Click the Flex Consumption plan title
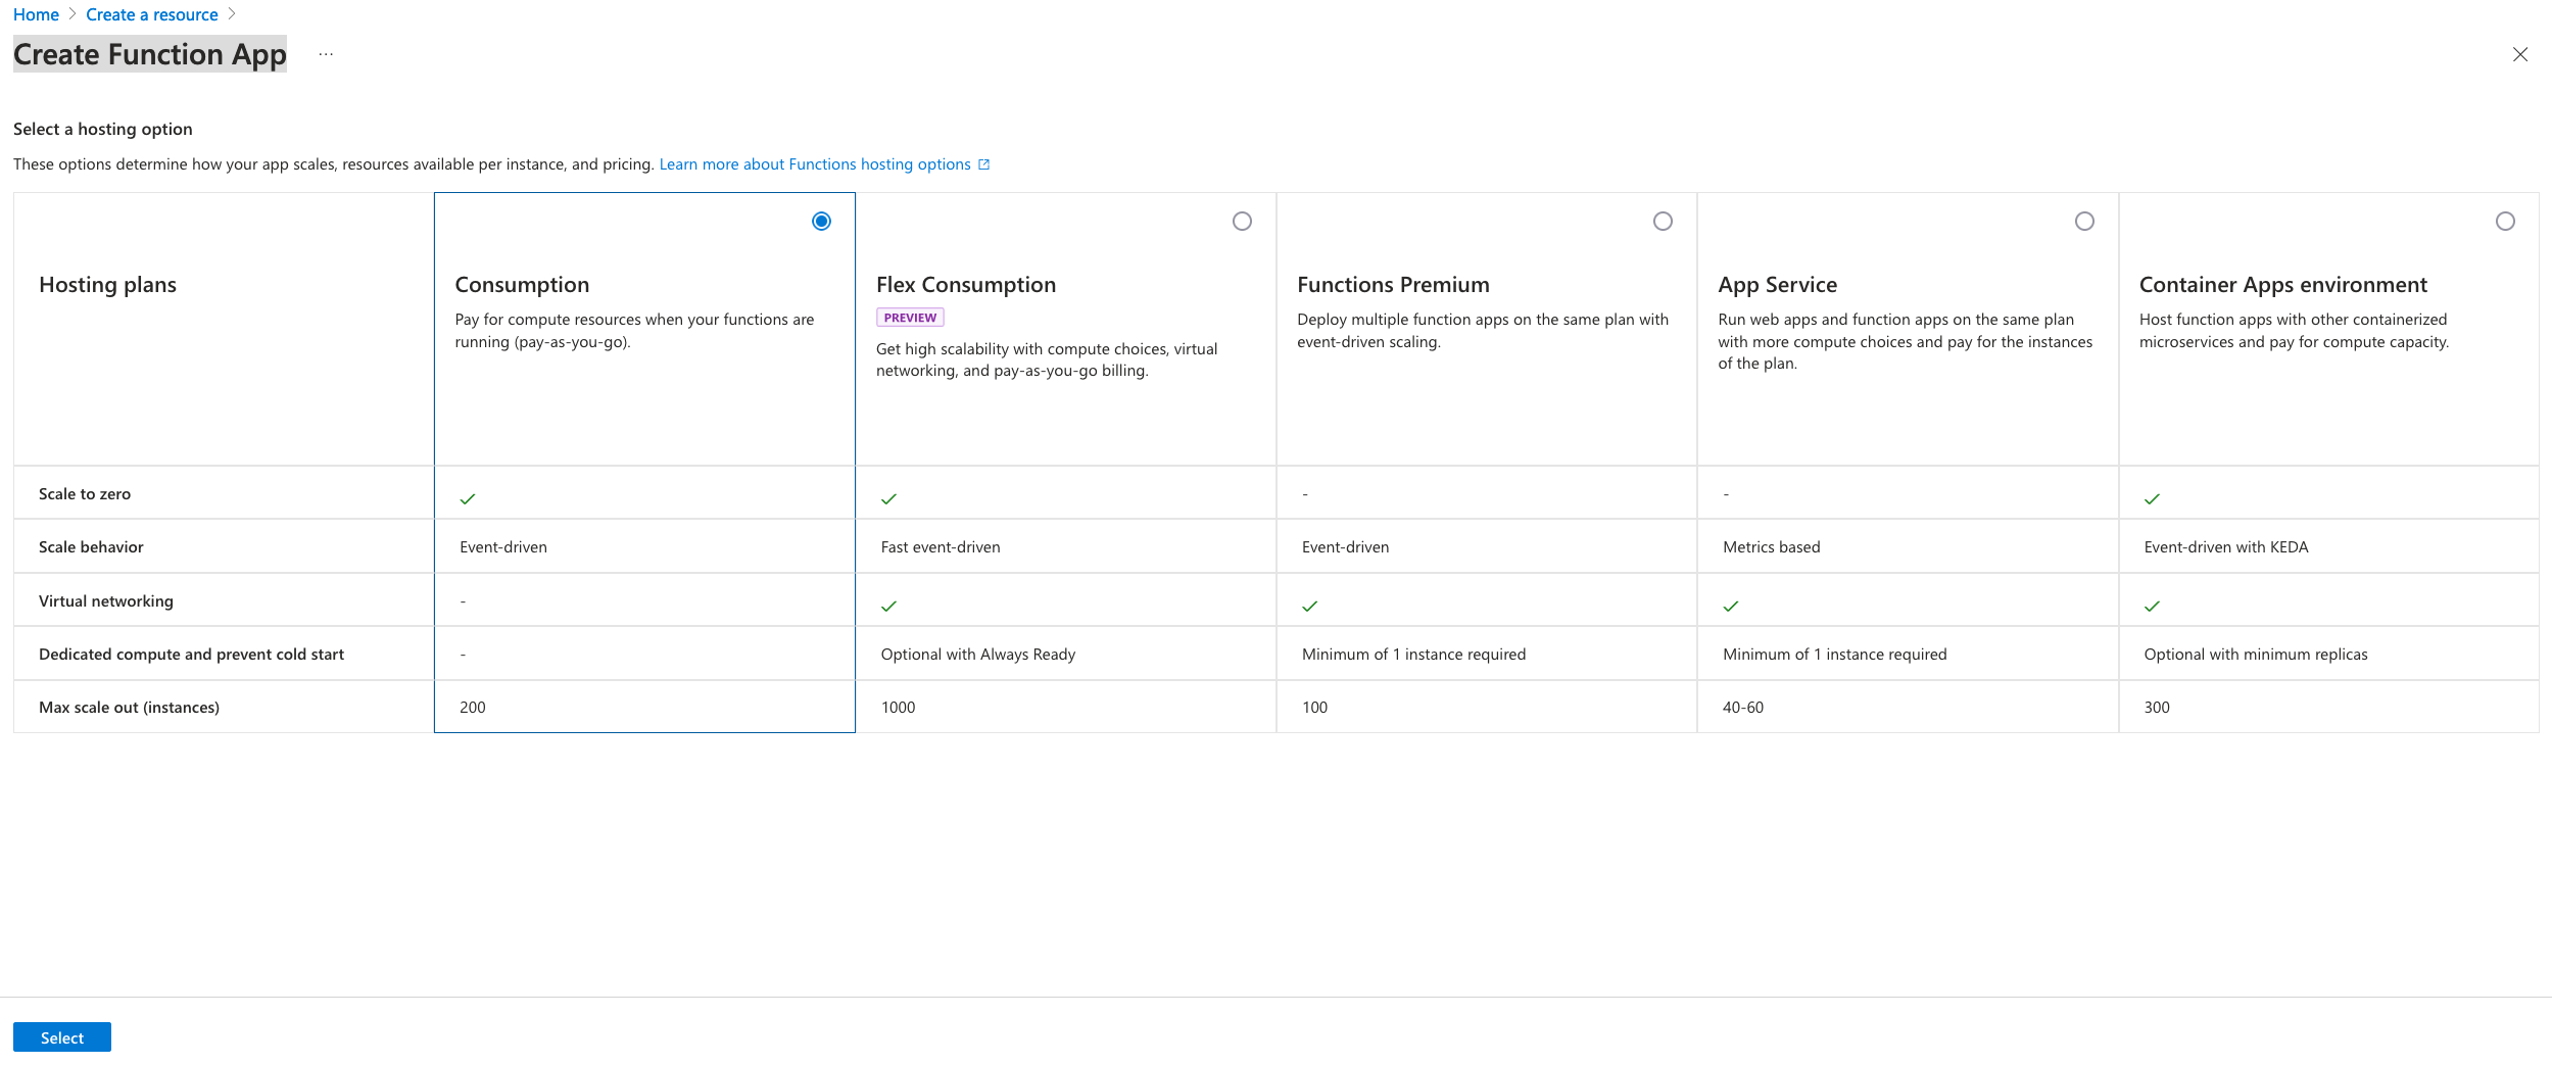The width and height of the screenshot is (2558, 1071). [965, 285]
